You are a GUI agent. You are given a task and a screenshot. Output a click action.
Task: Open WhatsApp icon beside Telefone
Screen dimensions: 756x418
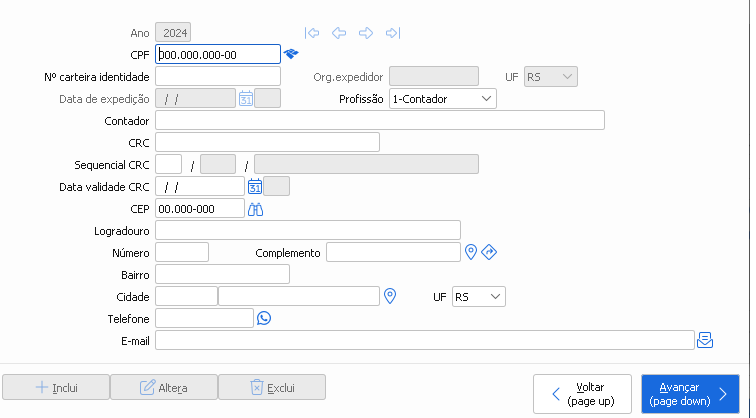coord(264,318)
